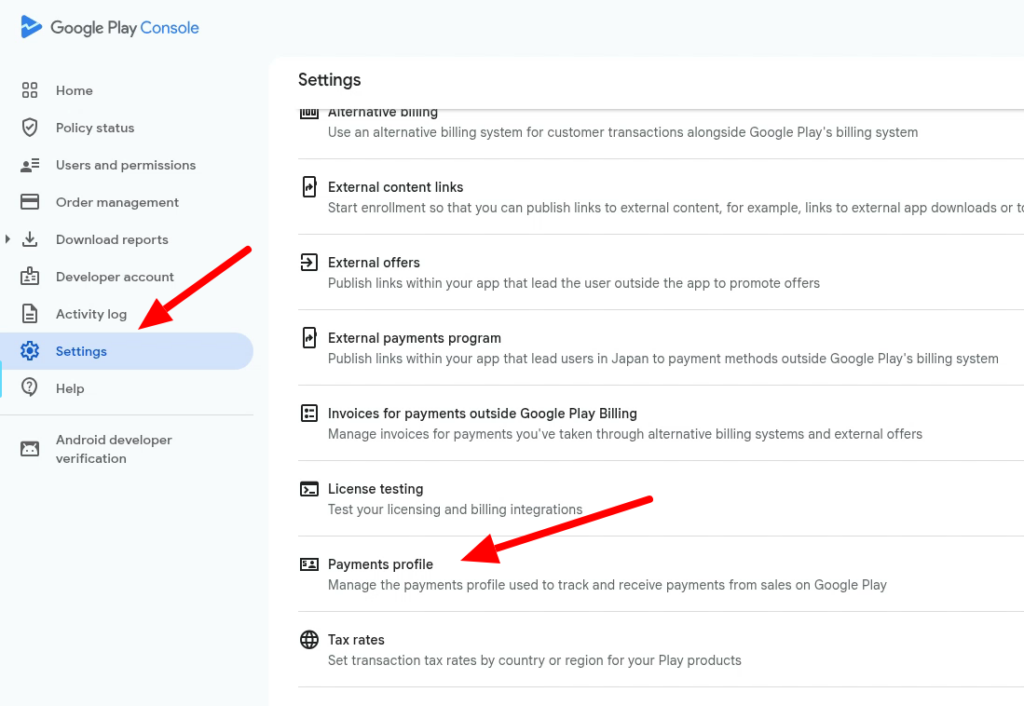Go to Download reports in sidebar

click(x=111, y=240)
